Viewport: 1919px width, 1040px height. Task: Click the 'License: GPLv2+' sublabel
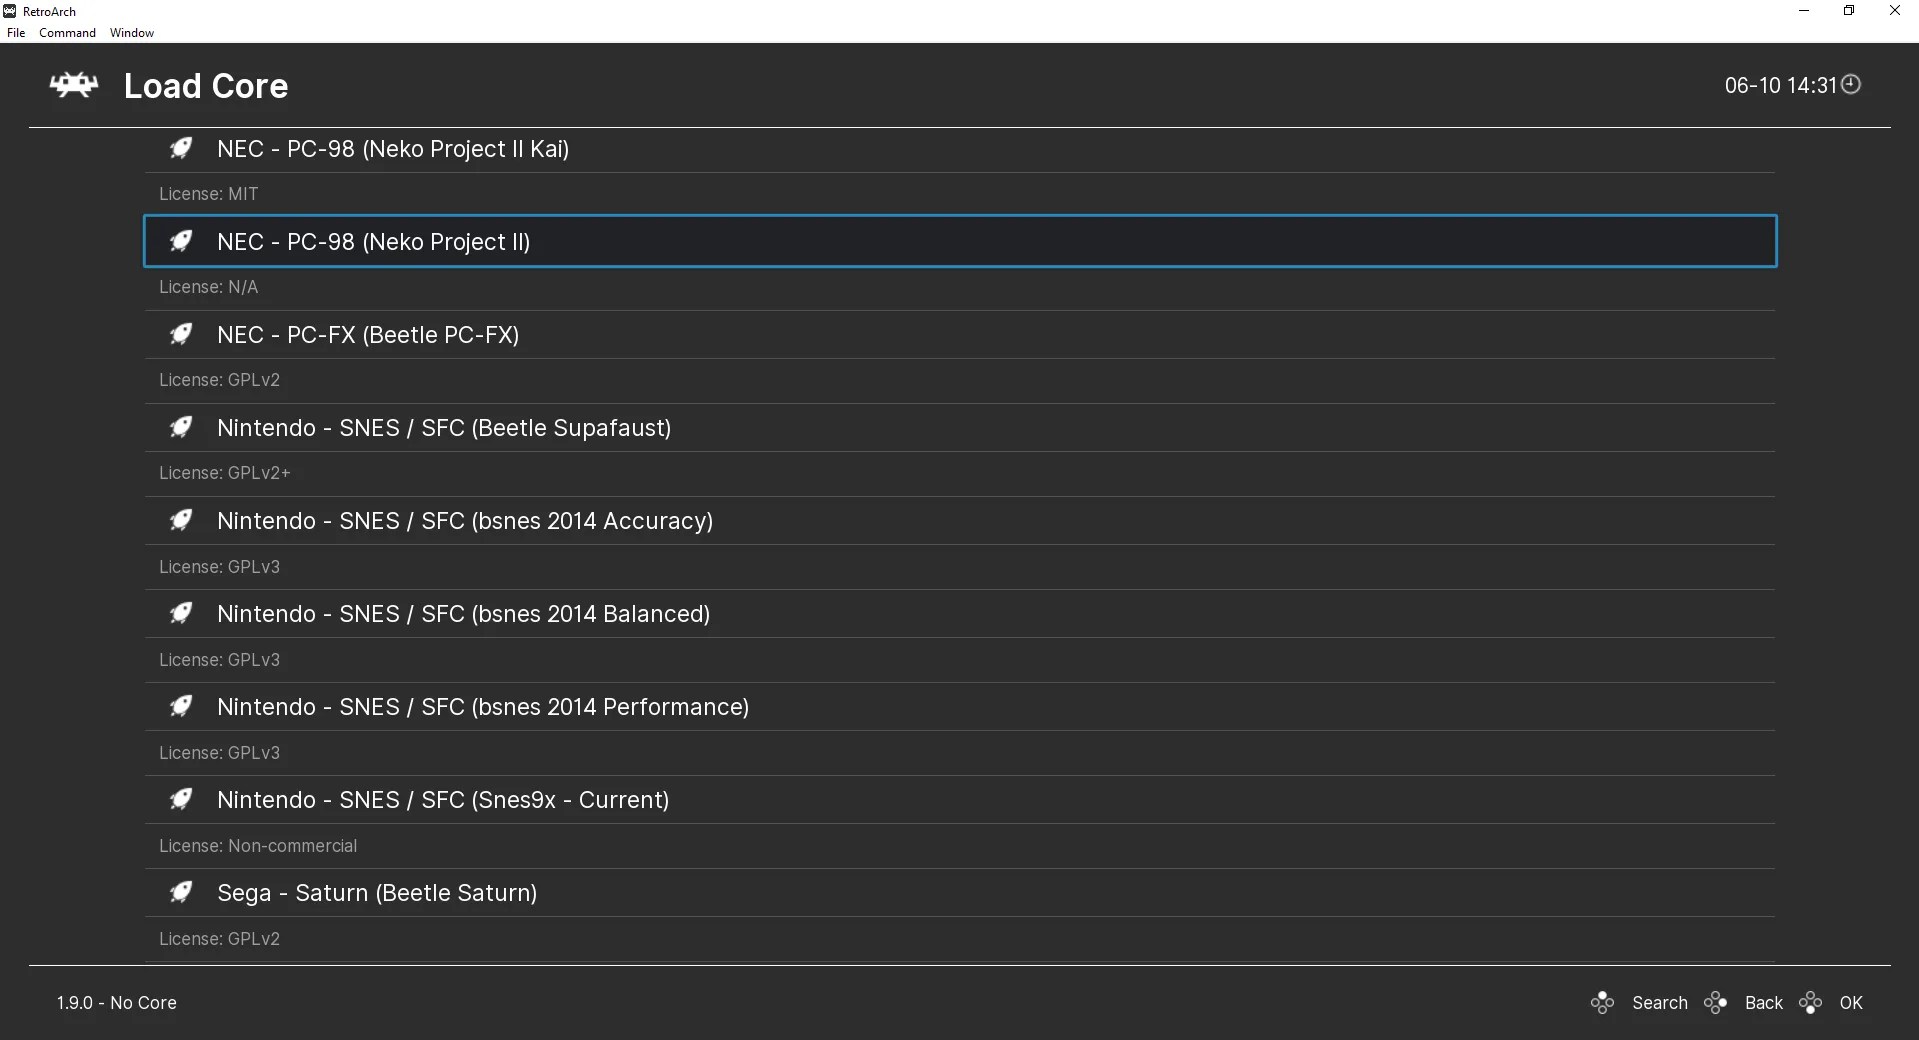tap(224, 473)
